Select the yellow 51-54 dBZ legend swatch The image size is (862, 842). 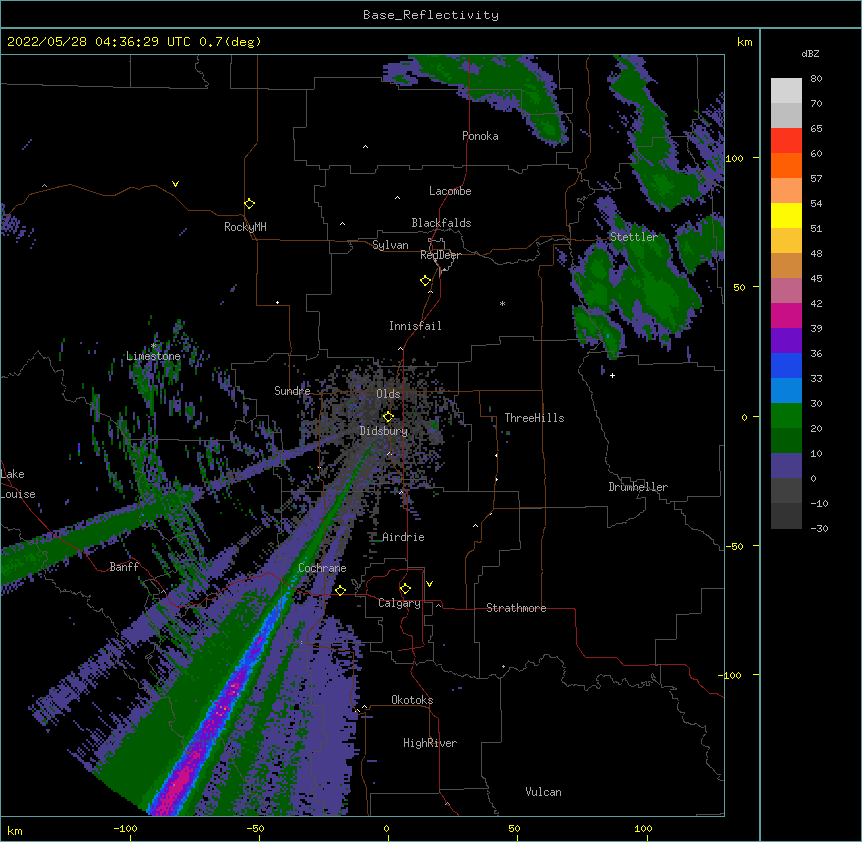point(786,215)
